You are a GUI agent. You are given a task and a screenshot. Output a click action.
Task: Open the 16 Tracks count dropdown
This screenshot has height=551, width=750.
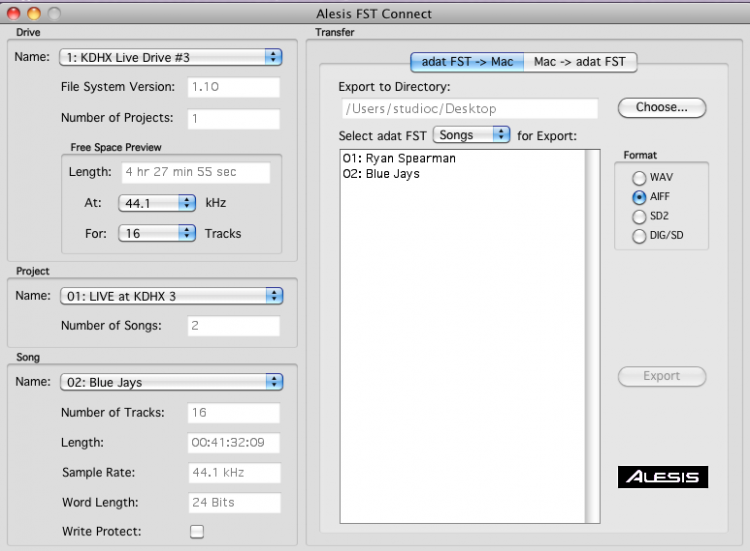(156, 233)
